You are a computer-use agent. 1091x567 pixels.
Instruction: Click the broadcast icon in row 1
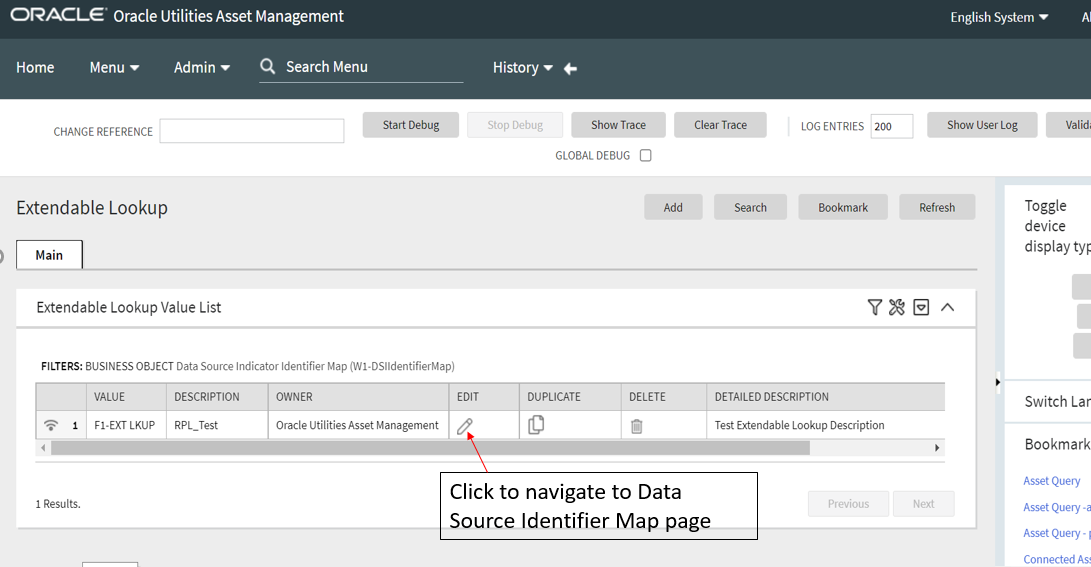point(51,425)
